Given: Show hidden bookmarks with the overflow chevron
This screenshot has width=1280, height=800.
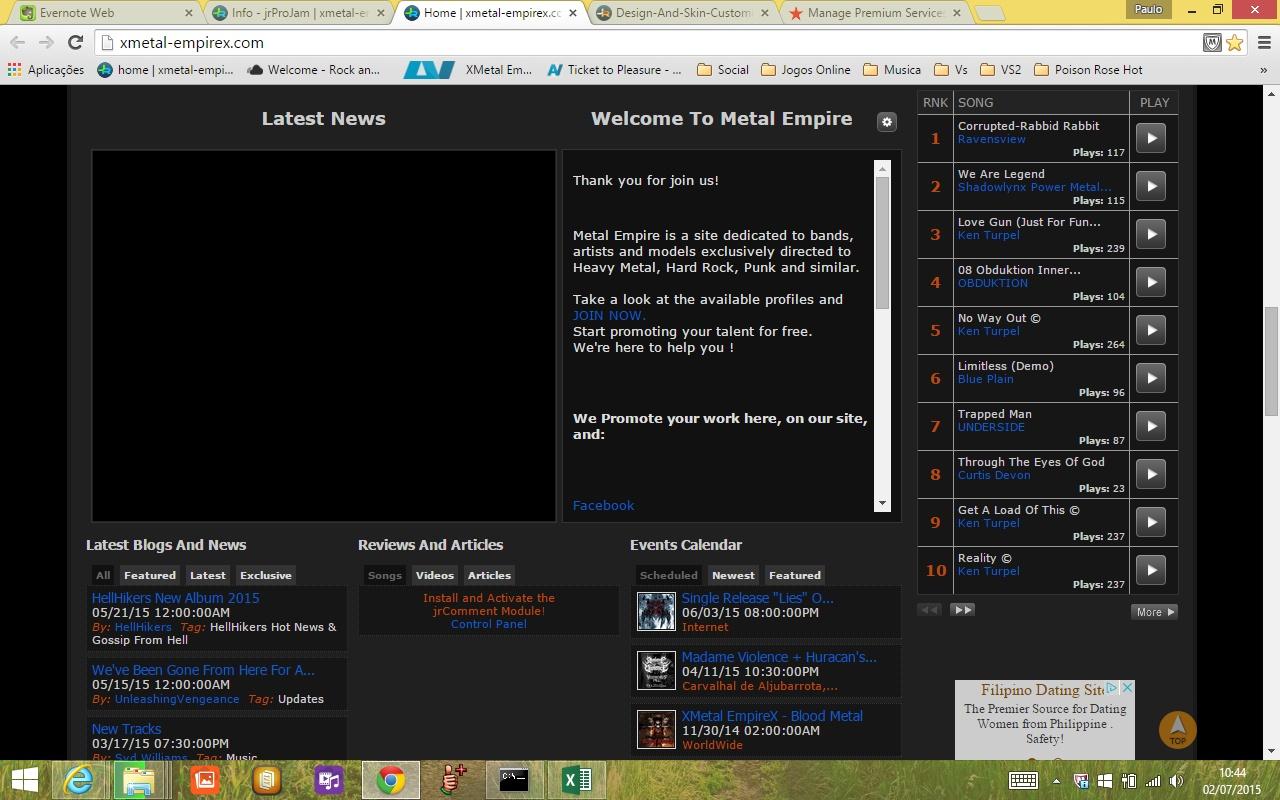Looking at the screenshot, I should click(x=1264, y=70).
